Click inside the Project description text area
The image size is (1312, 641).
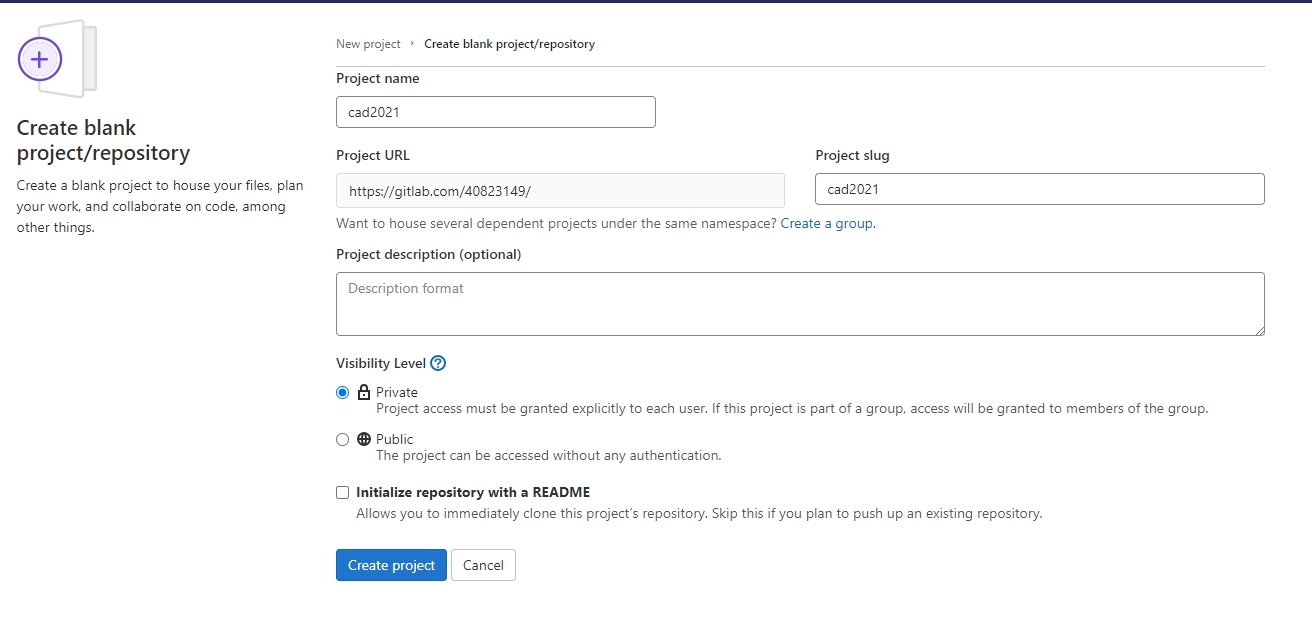click(x=800, y=304)
